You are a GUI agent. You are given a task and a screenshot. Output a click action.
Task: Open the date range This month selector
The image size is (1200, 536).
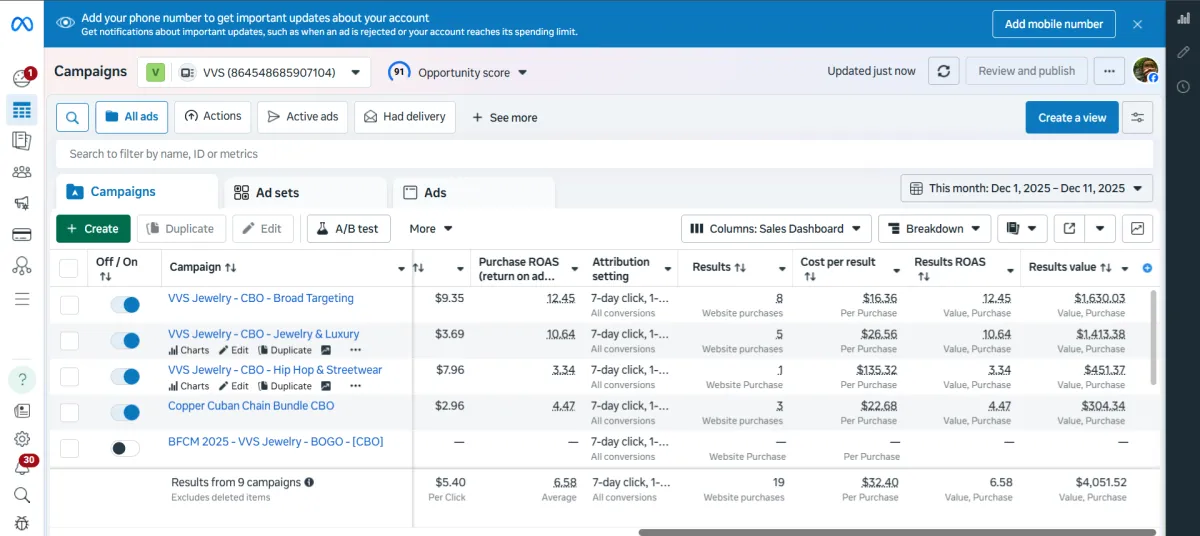(x=1026, y=188)
